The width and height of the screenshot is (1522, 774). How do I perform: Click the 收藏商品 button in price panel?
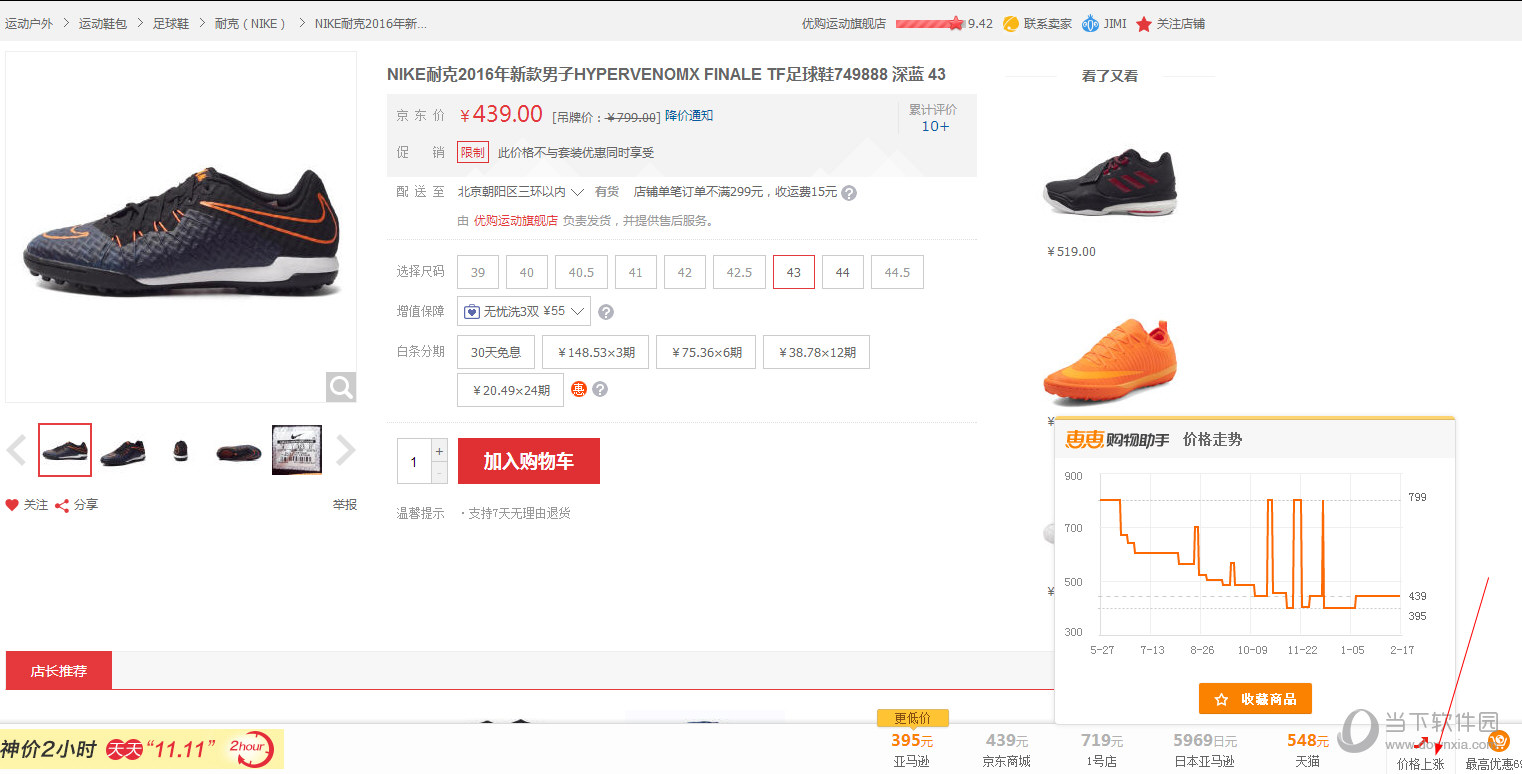point(1255,699)
